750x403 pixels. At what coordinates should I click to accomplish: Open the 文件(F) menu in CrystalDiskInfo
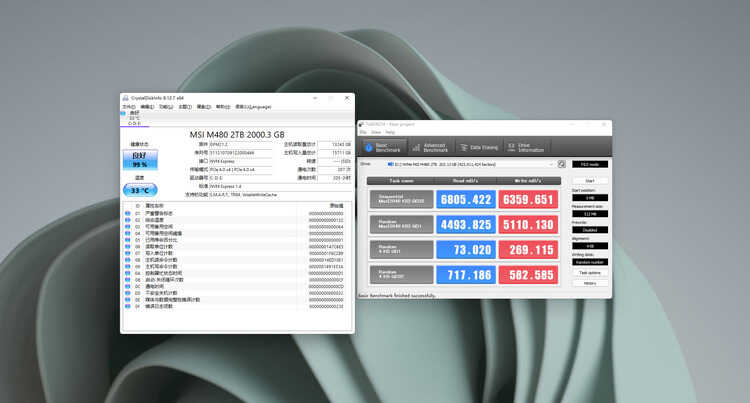coord(129,107)
